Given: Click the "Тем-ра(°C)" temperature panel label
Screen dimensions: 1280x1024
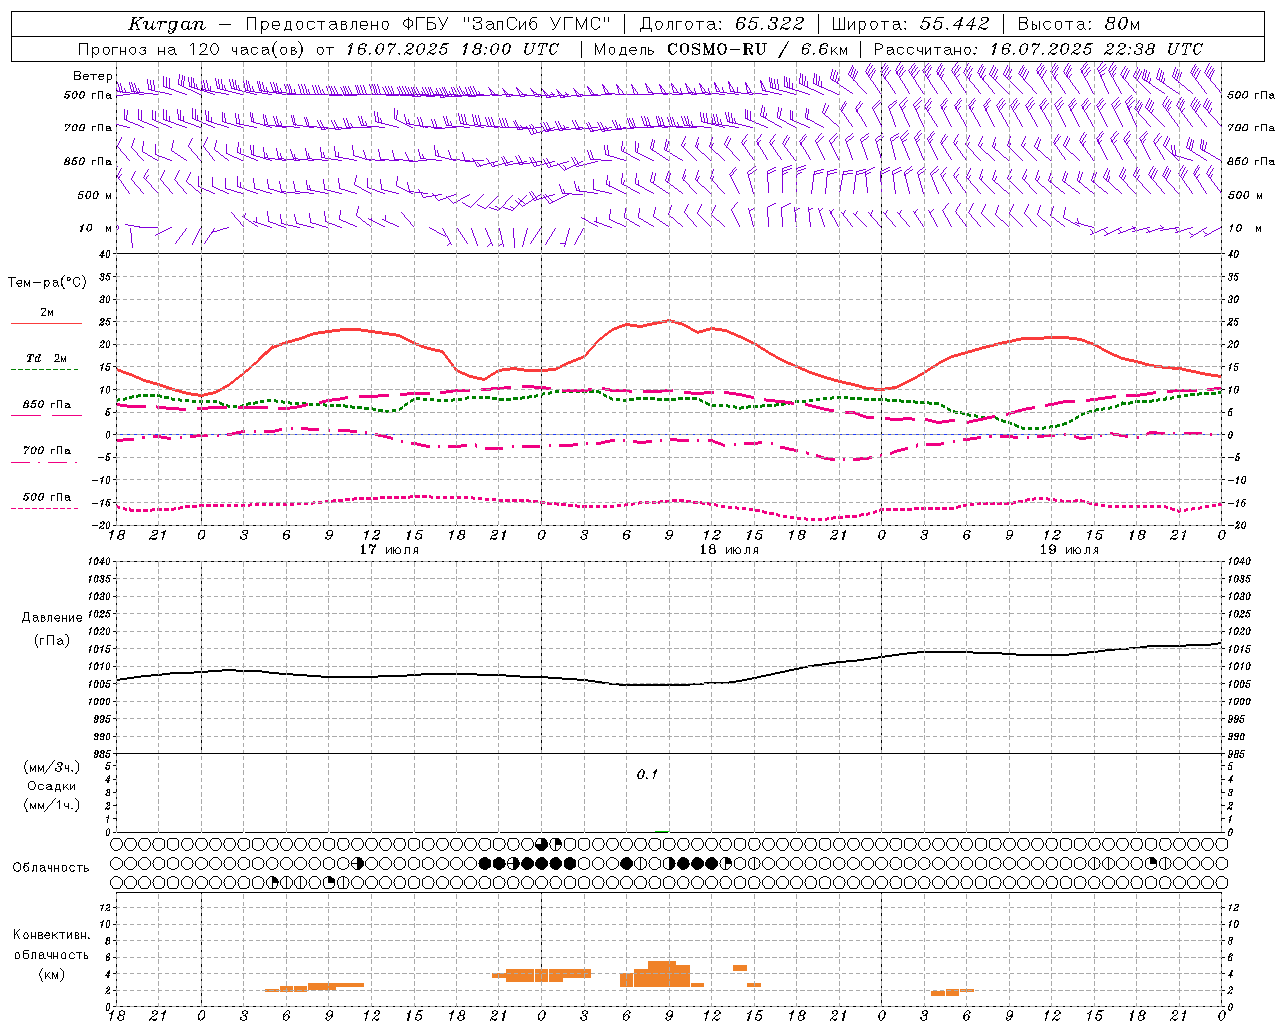Looking at the screenshot, I should [47, 283].
